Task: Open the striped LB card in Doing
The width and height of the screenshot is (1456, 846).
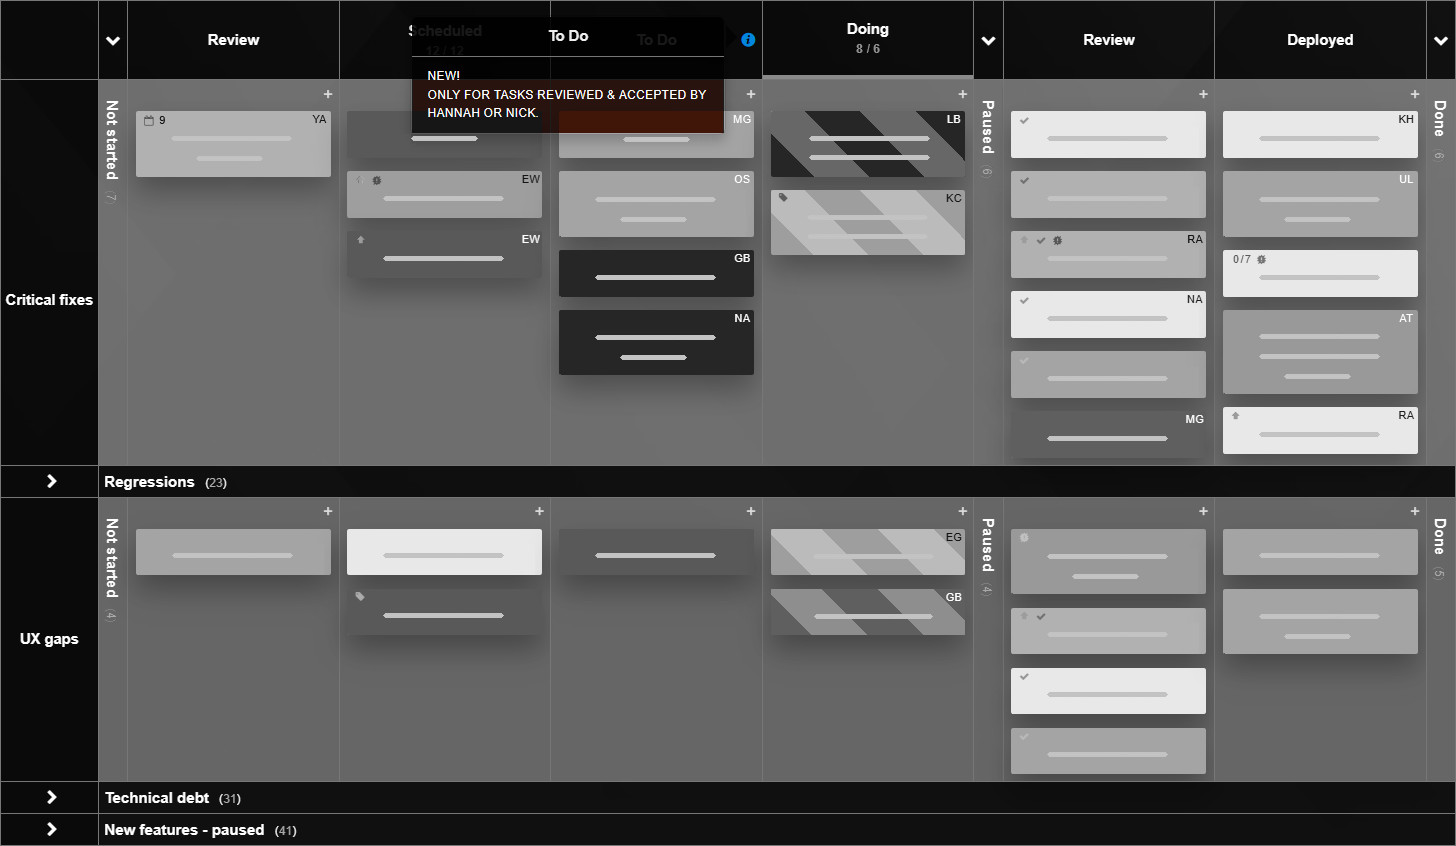Action: 867,144
